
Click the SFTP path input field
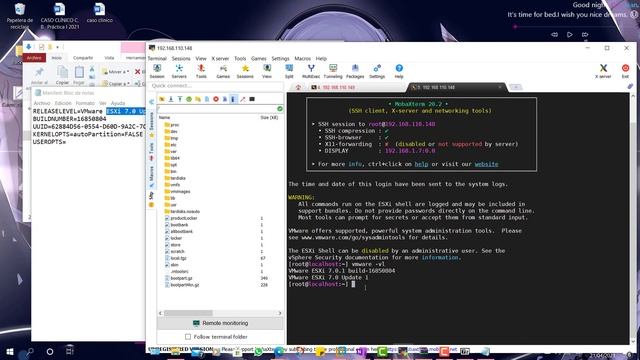pyautogui.click(x=217, y=109)
